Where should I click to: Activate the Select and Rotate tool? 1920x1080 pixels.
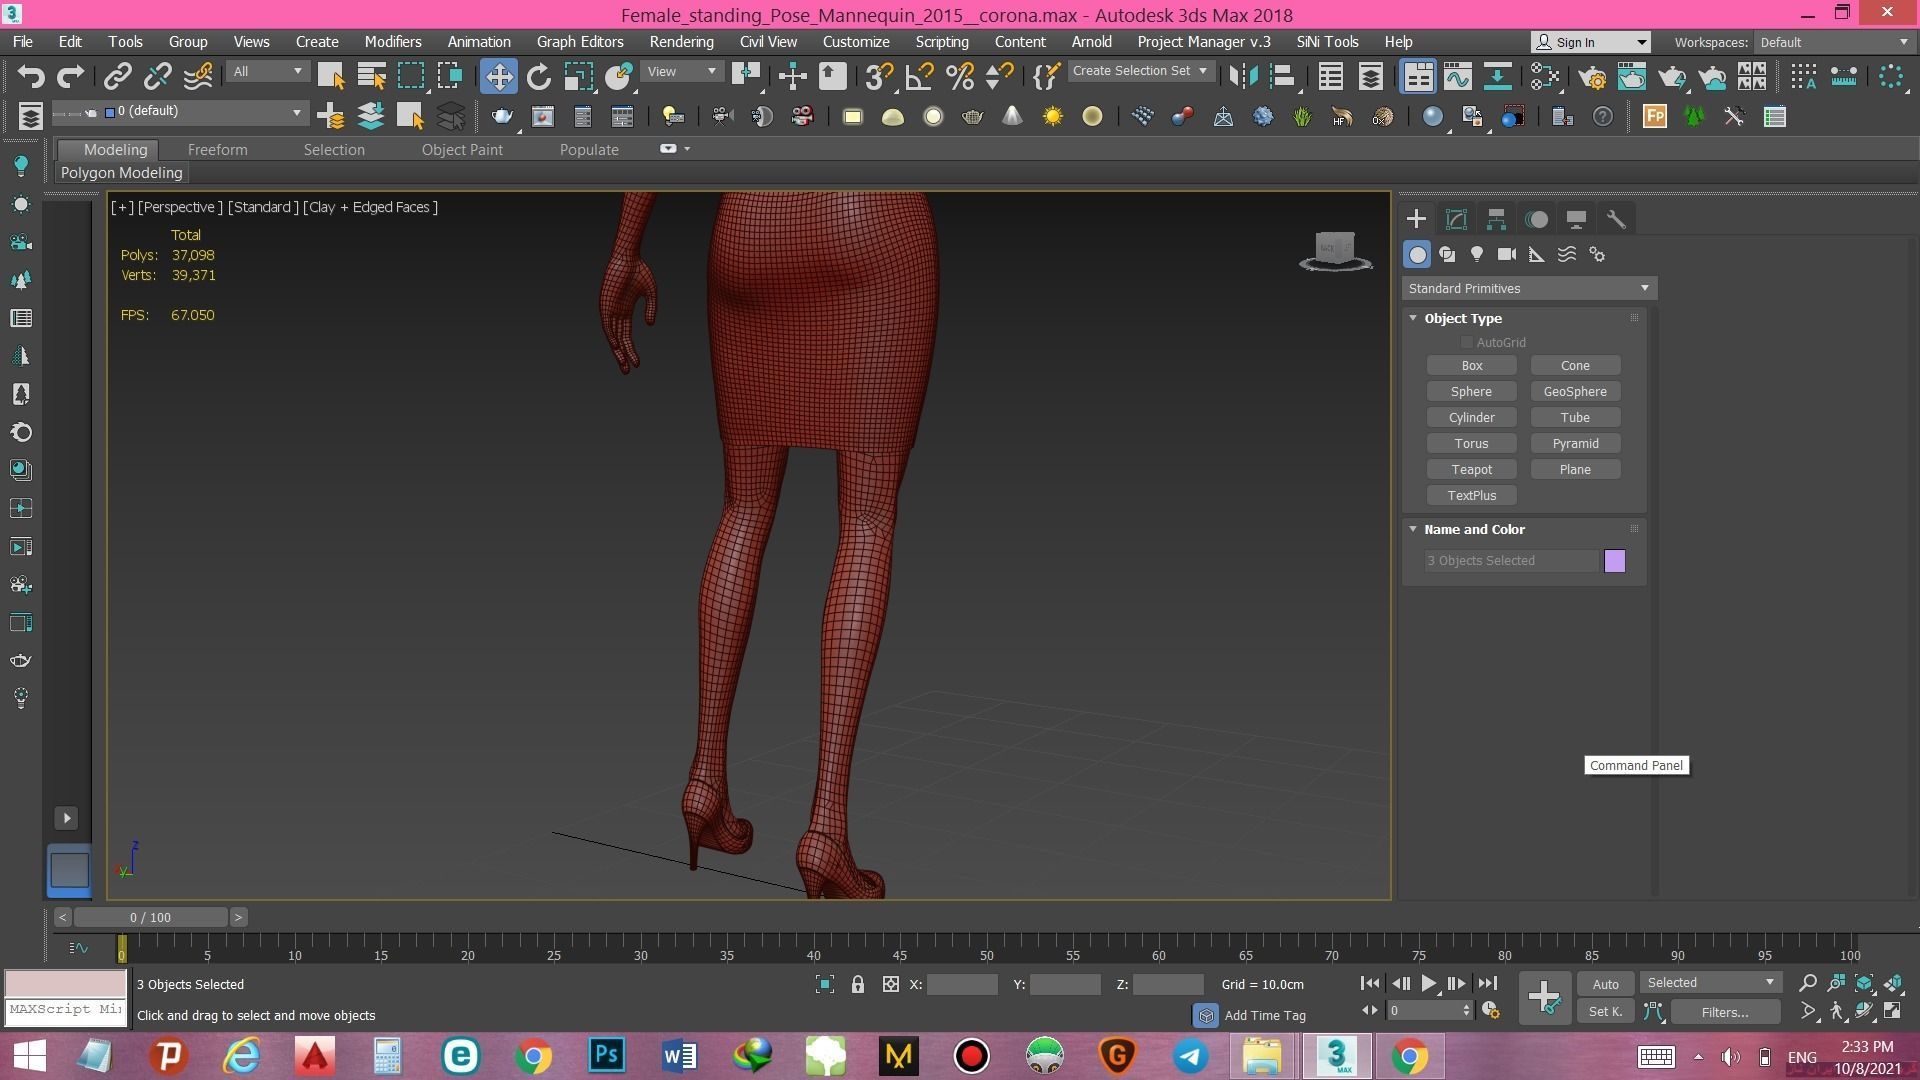point(539,76)
